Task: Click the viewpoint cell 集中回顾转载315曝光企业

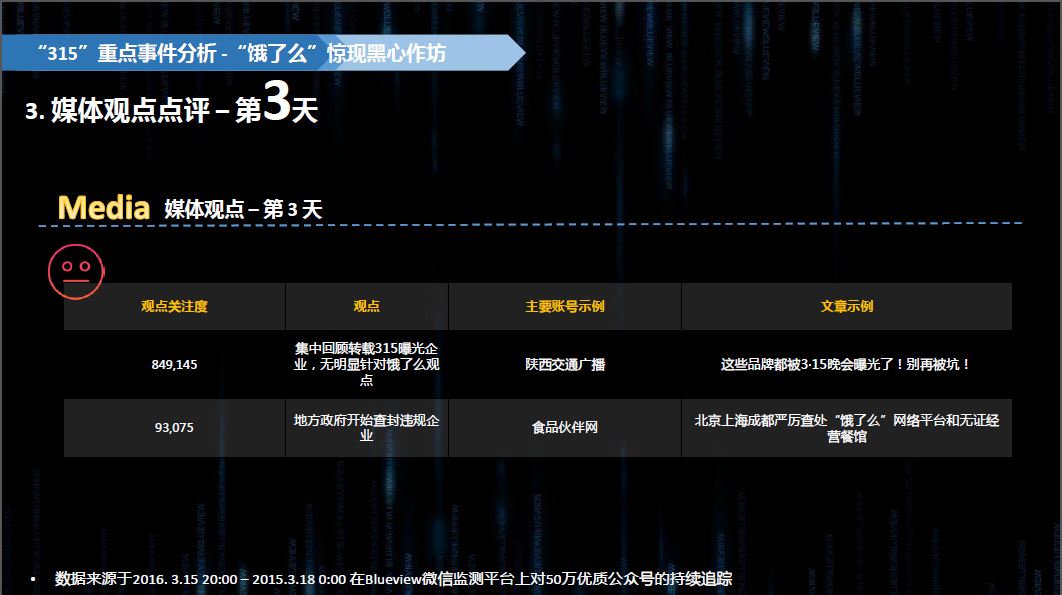Action: click(x=366, y=365)
